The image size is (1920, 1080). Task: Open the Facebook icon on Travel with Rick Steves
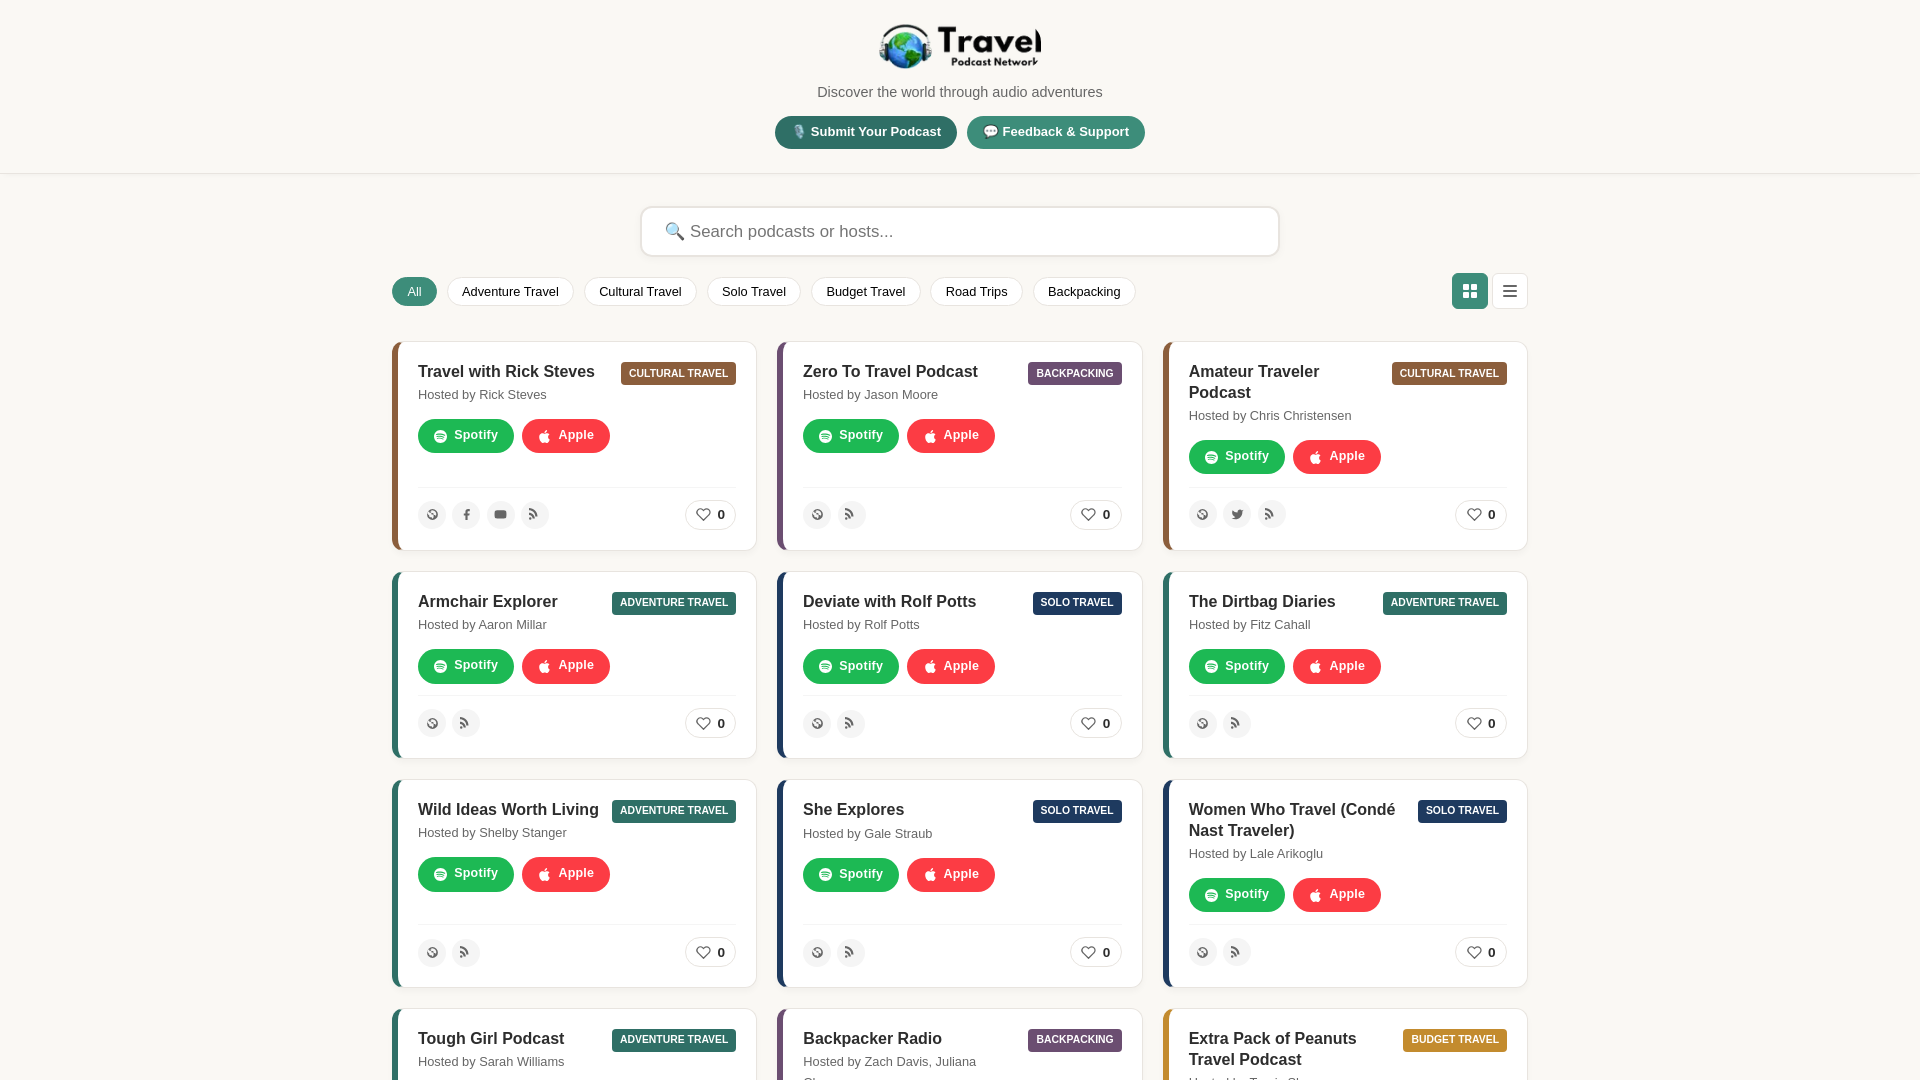(x=466, y=515)
